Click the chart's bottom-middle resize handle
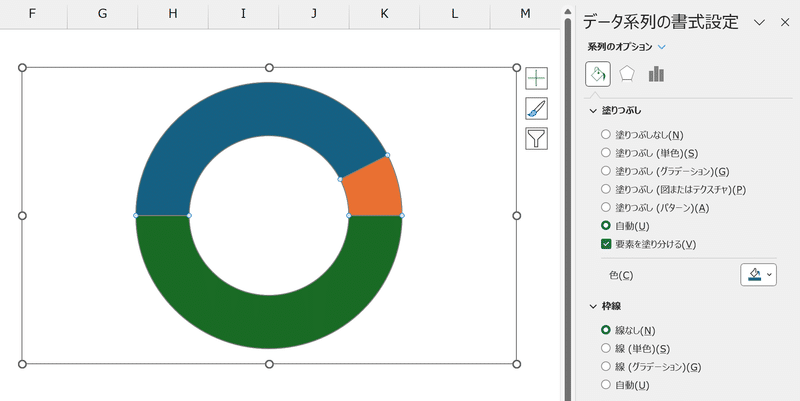The width and height of the screenshot is (800, 401). point(269,364)
